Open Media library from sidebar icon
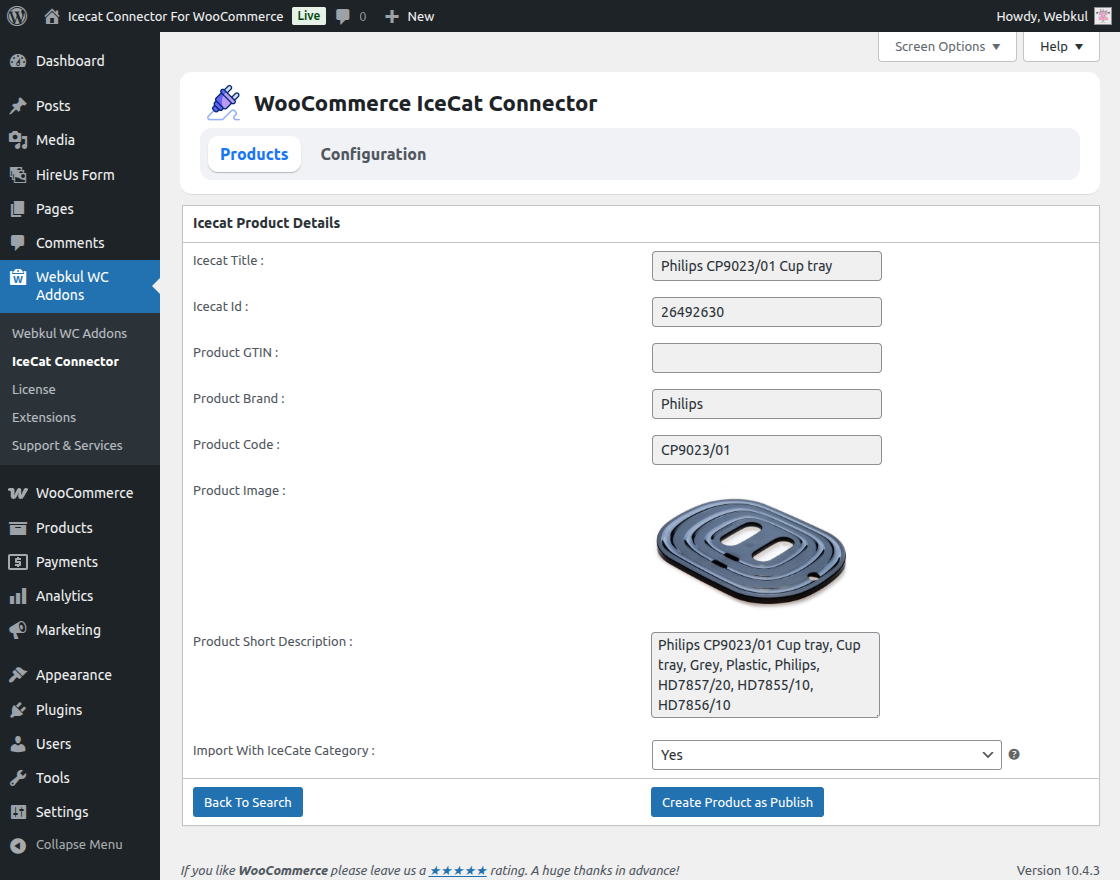This screenshot has height=880, width=1120. (x=18, y=140)
